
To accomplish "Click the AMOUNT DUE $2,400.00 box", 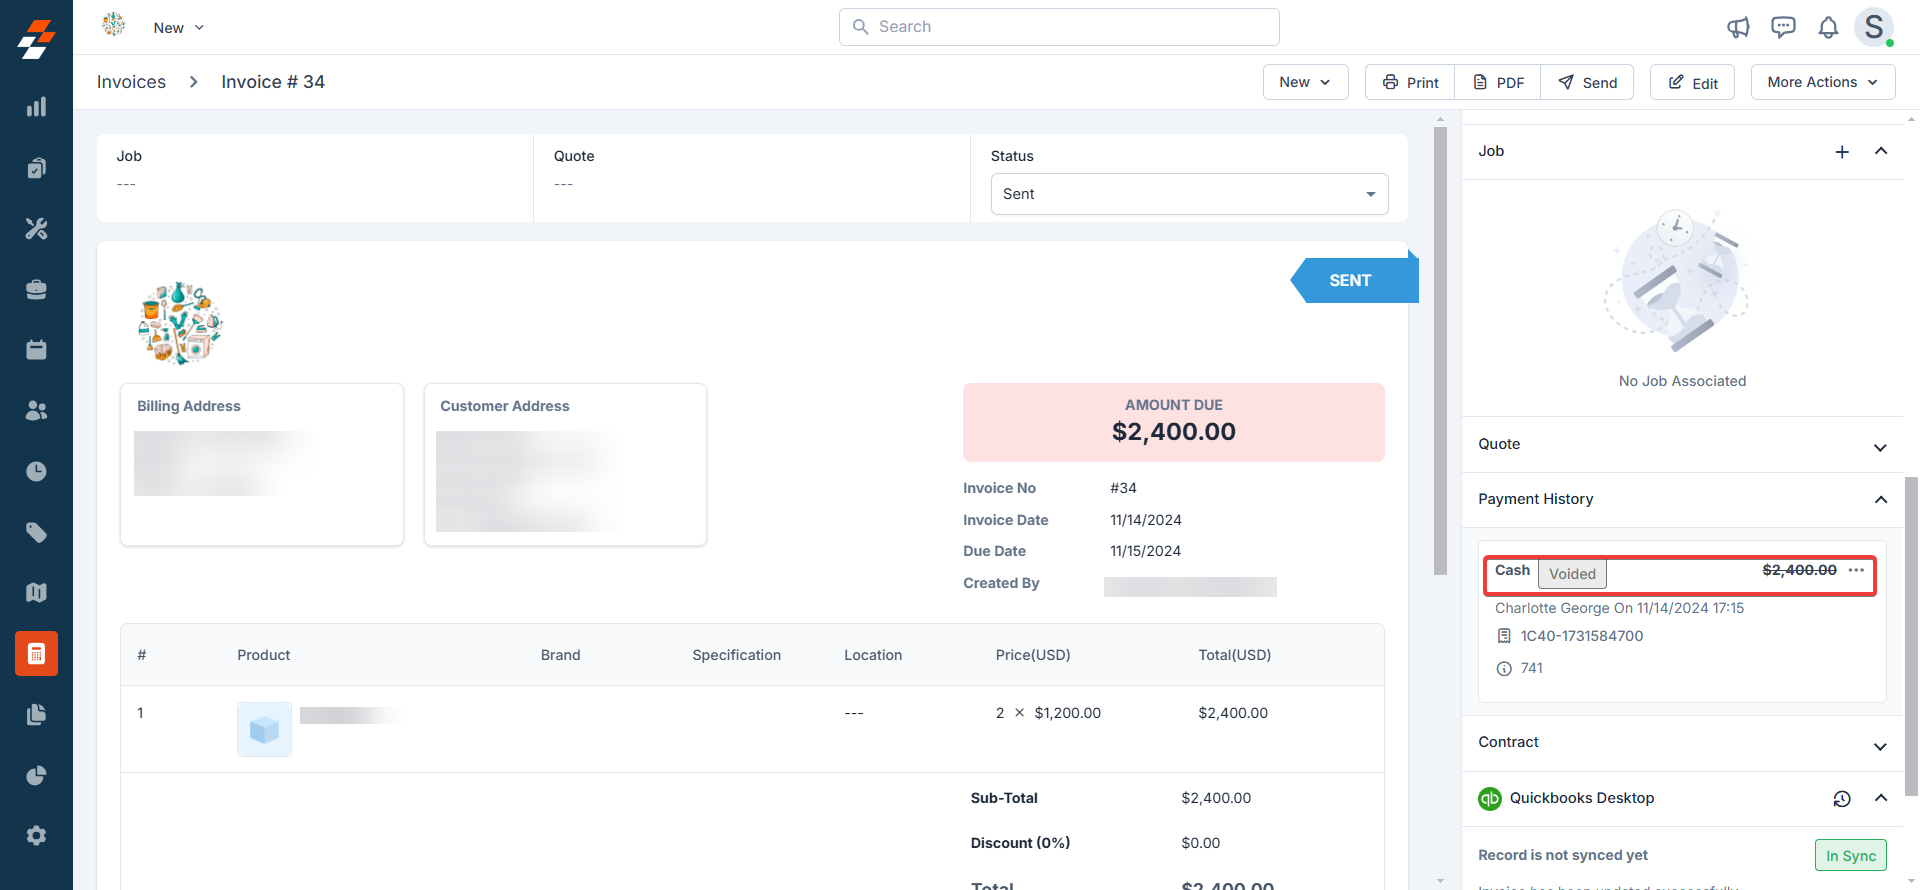I will pyautogui.click(x=1173, y=422).
